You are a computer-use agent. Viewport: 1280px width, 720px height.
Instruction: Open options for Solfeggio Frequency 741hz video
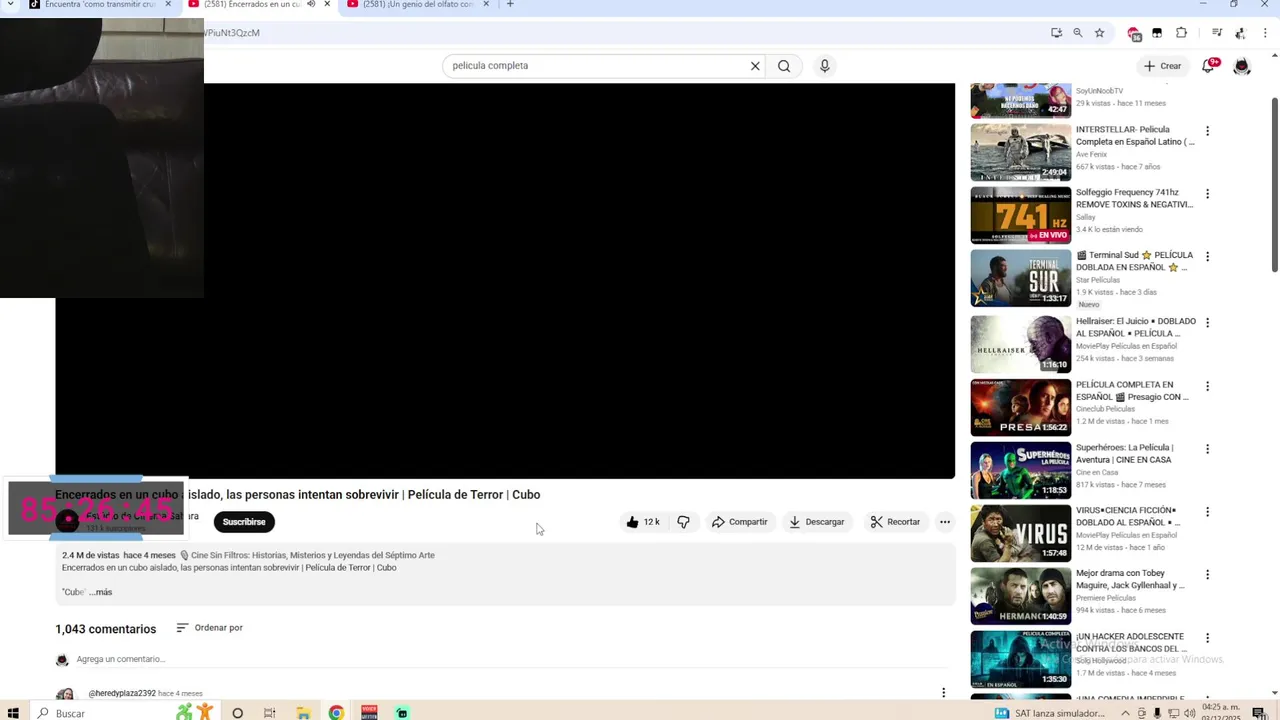click(1207, 194)
